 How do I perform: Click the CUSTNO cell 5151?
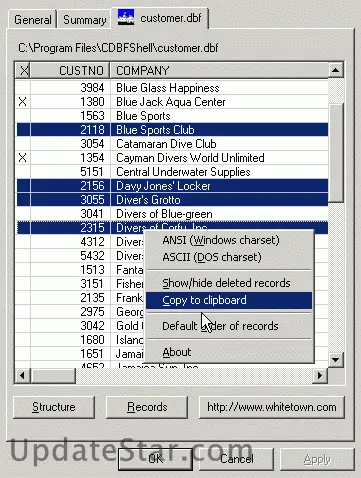coord(70,172)
